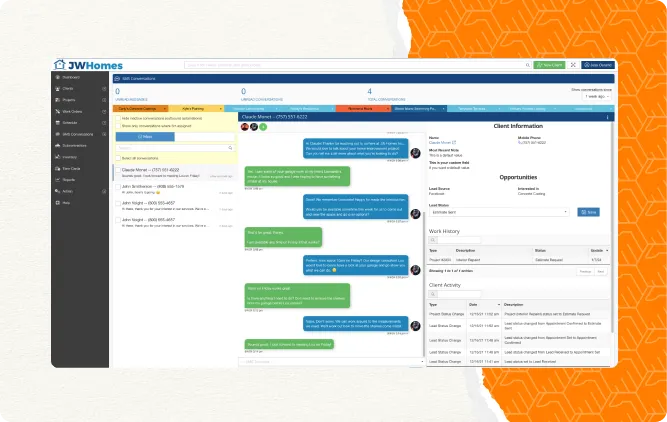
Task: Open Claude Monet client name link
Action: click(x=440, y=143)
